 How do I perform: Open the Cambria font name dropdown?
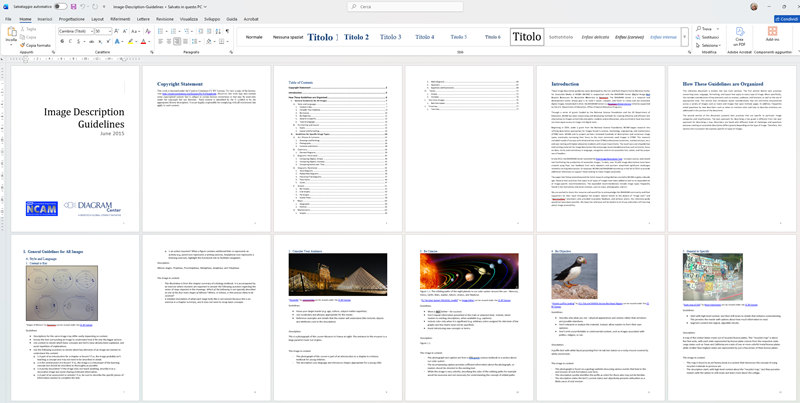pos(76,31)
